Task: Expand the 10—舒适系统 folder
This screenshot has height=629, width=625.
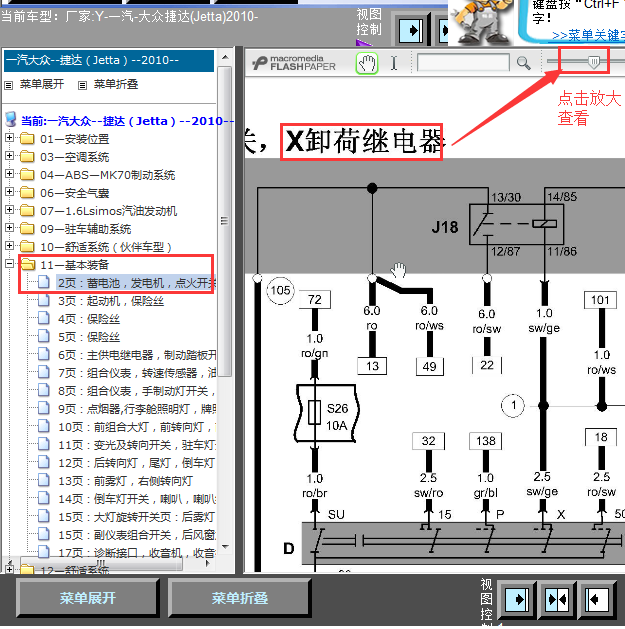Action: 9,246
